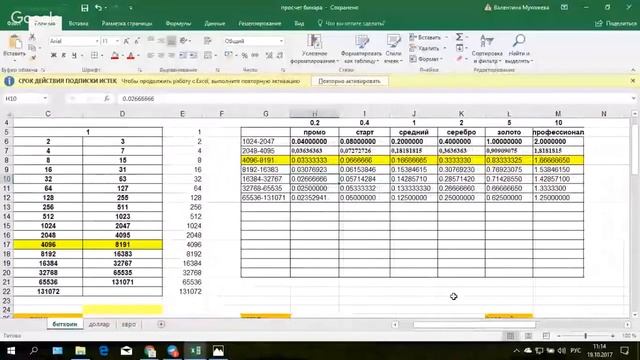This screenshot has width=640, height=360.
Task: Click the zoom slider in status bar
Action: tap(585, 336)
